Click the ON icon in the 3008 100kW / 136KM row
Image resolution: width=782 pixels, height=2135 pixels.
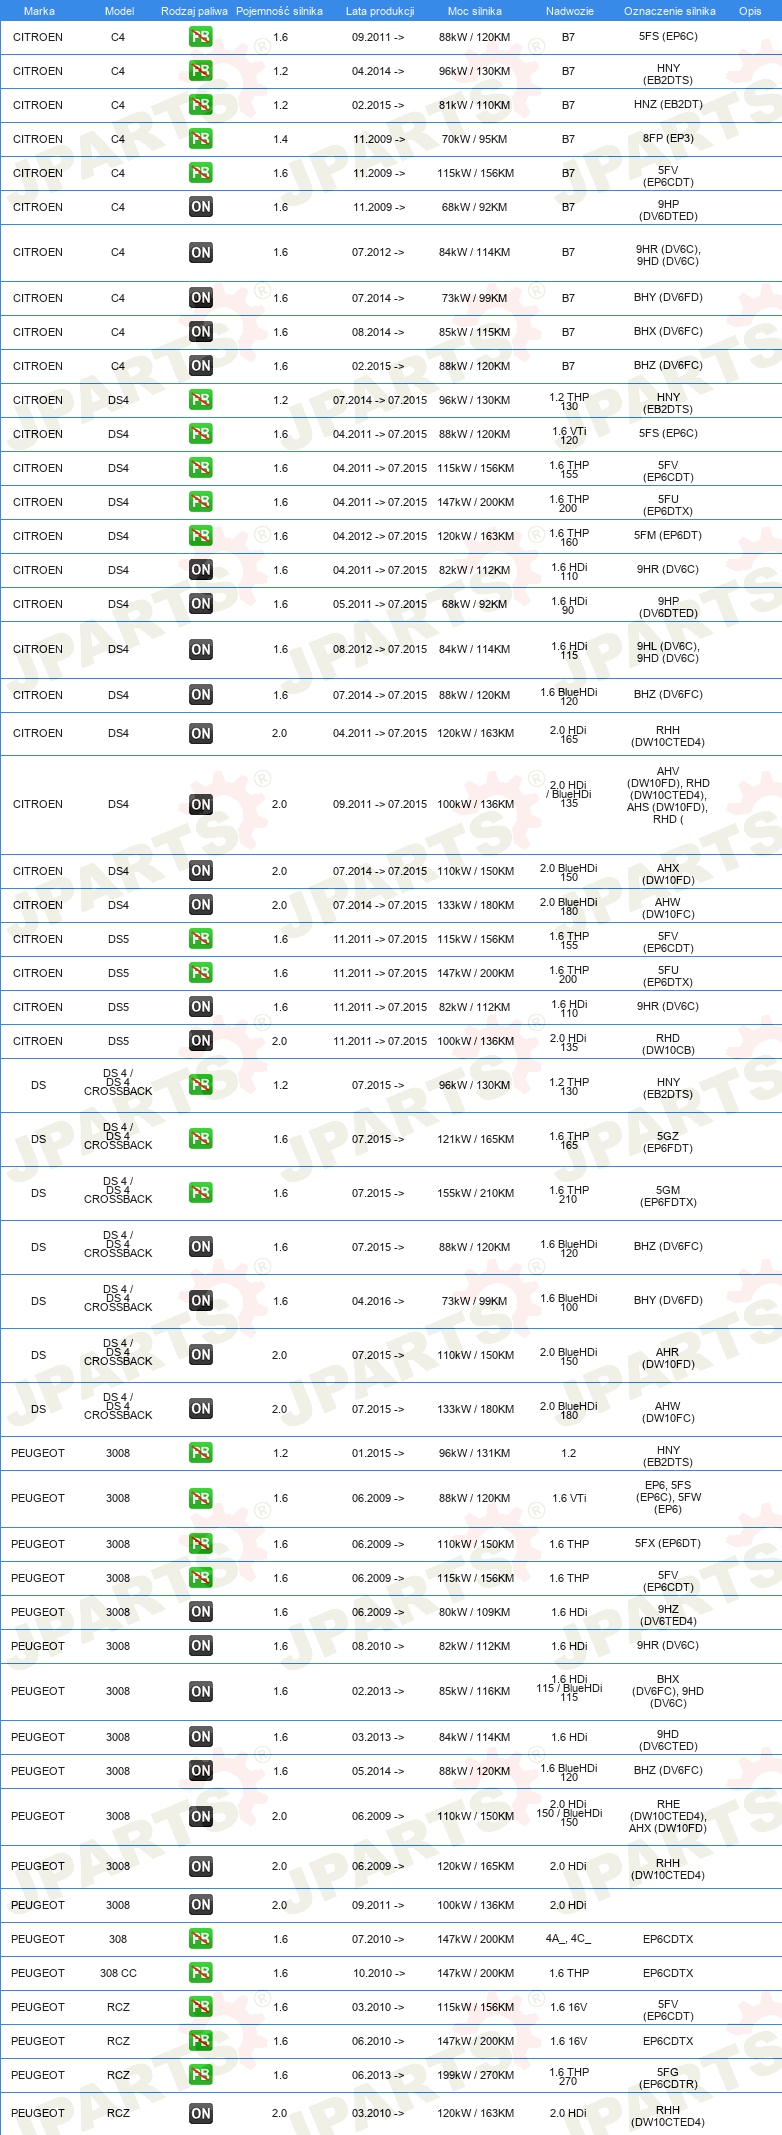pyautogui.click(x=200, y=1905)
